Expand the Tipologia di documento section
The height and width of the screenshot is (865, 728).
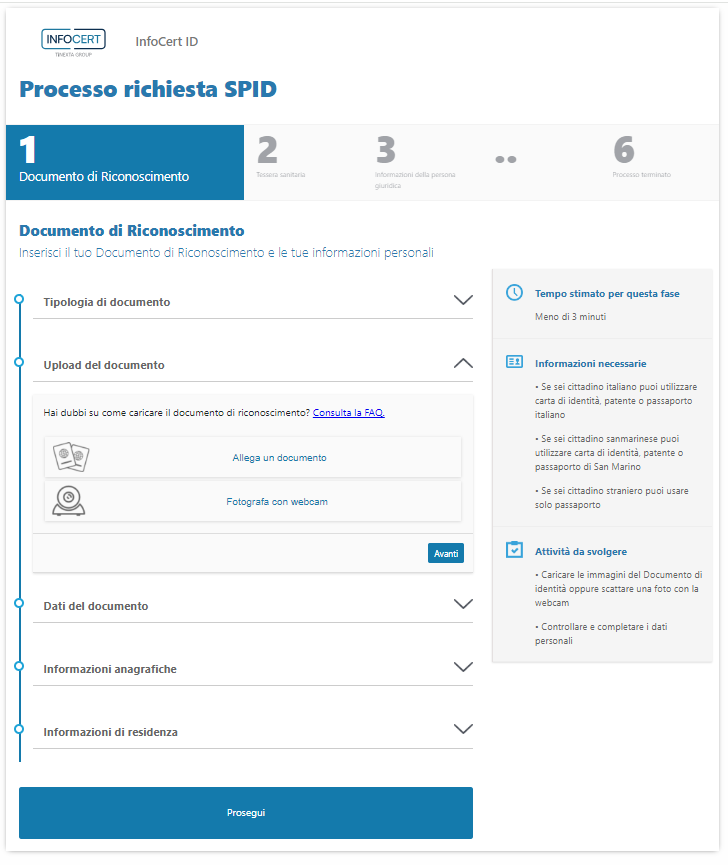click(462, 300)
